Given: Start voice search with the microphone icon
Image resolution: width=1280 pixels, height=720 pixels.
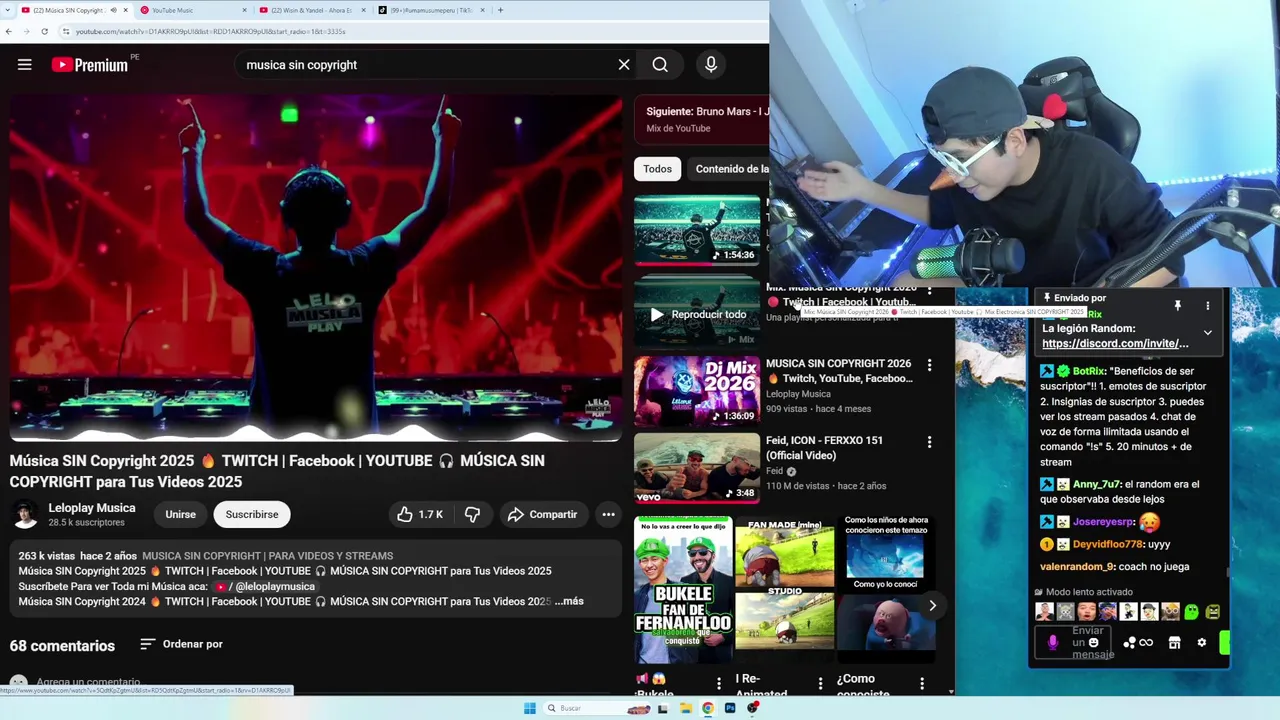Looking at the screenshot, I should [711, 65].
